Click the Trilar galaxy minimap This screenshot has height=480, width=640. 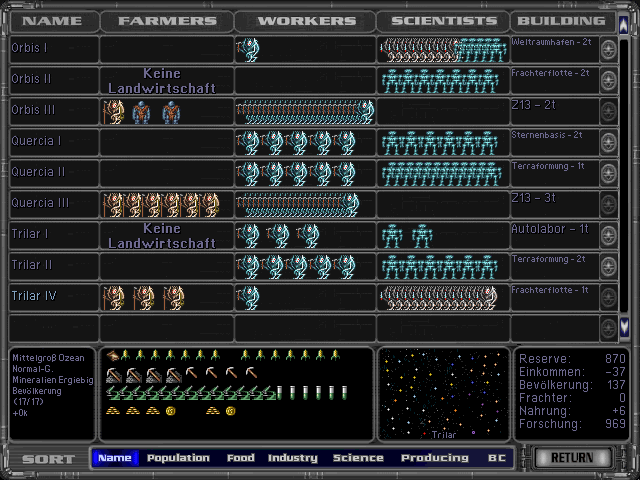[443, 394]
